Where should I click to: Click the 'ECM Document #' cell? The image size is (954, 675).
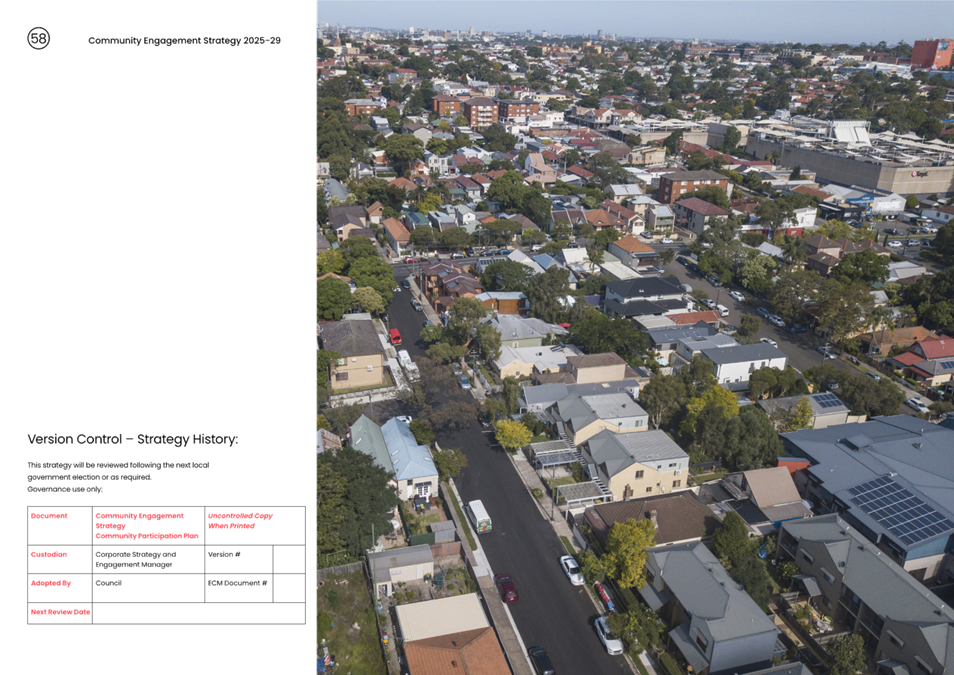239,588
